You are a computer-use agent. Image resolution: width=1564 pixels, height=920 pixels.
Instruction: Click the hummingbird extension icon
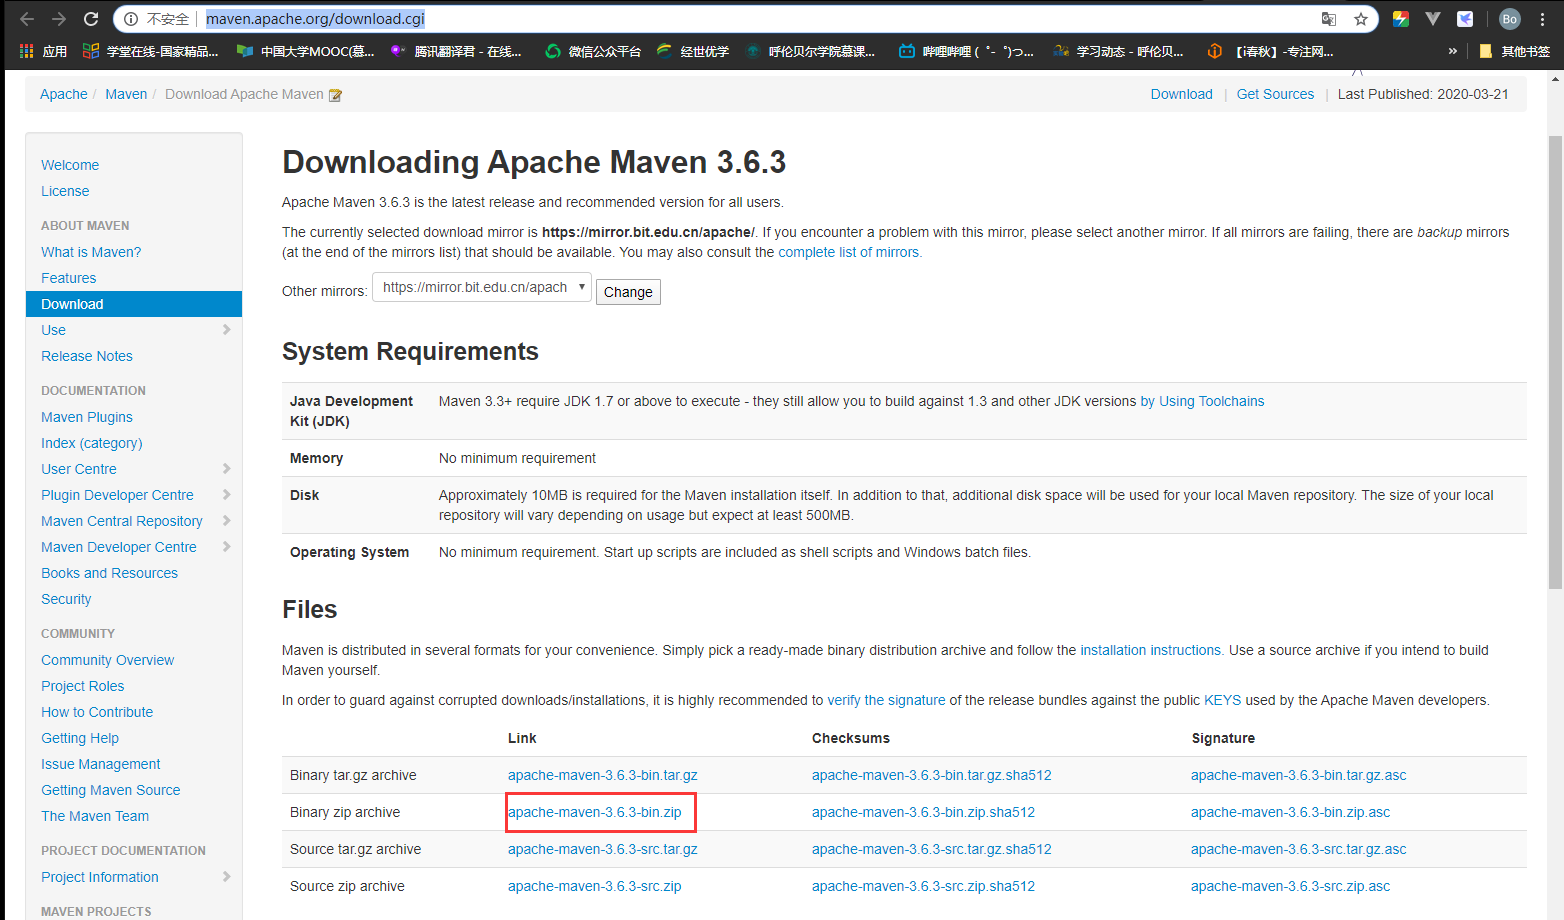(x=1464, y=18)
